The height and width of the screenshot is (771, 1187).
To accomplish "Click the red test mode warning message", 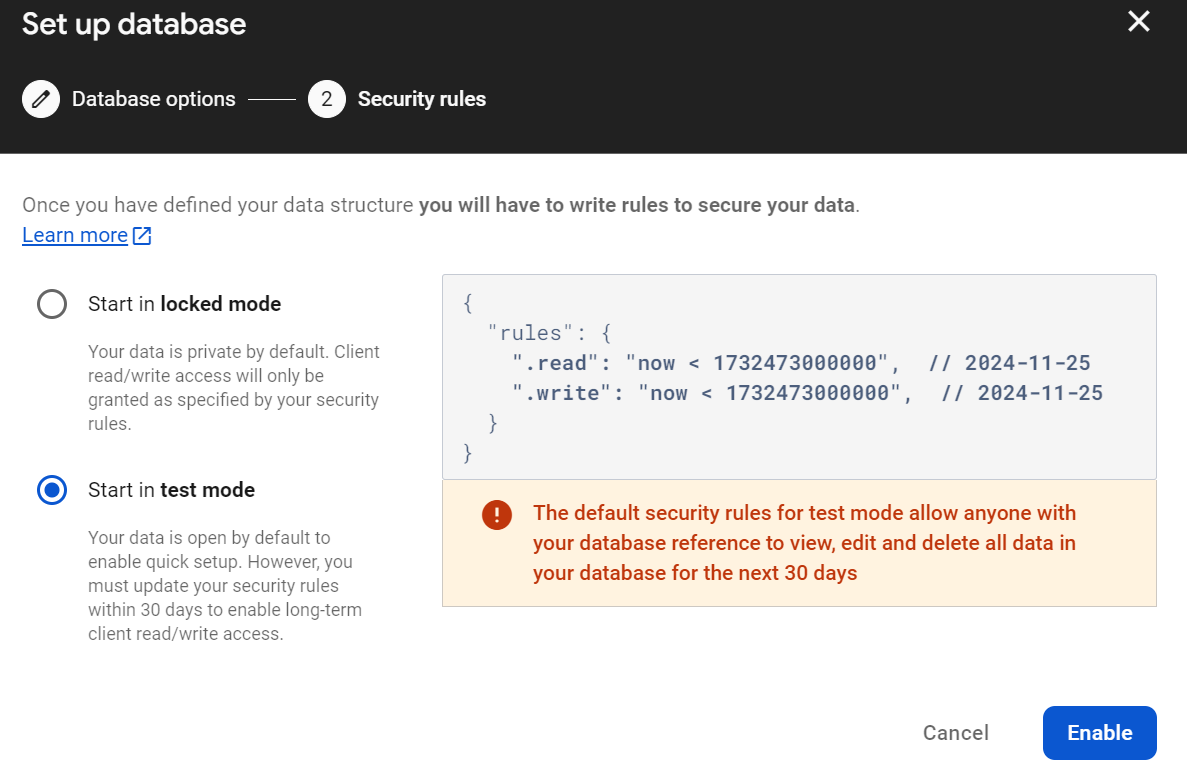I will click(804, 543).
